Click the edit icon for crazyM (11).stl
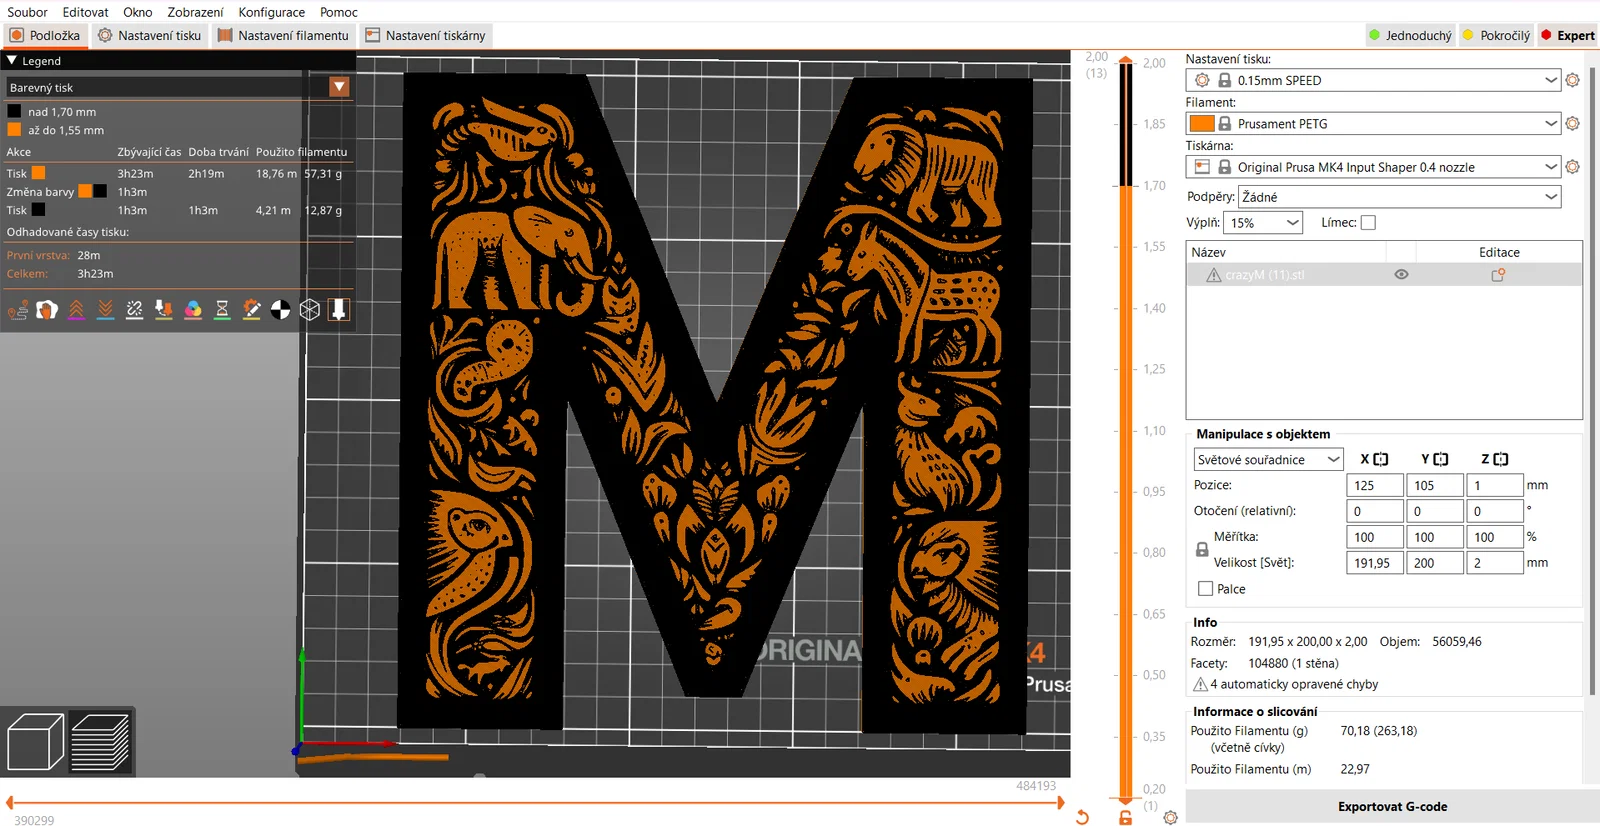Image resolution: width=1600 pixels, height=826 pixels. pos(1498,275)
